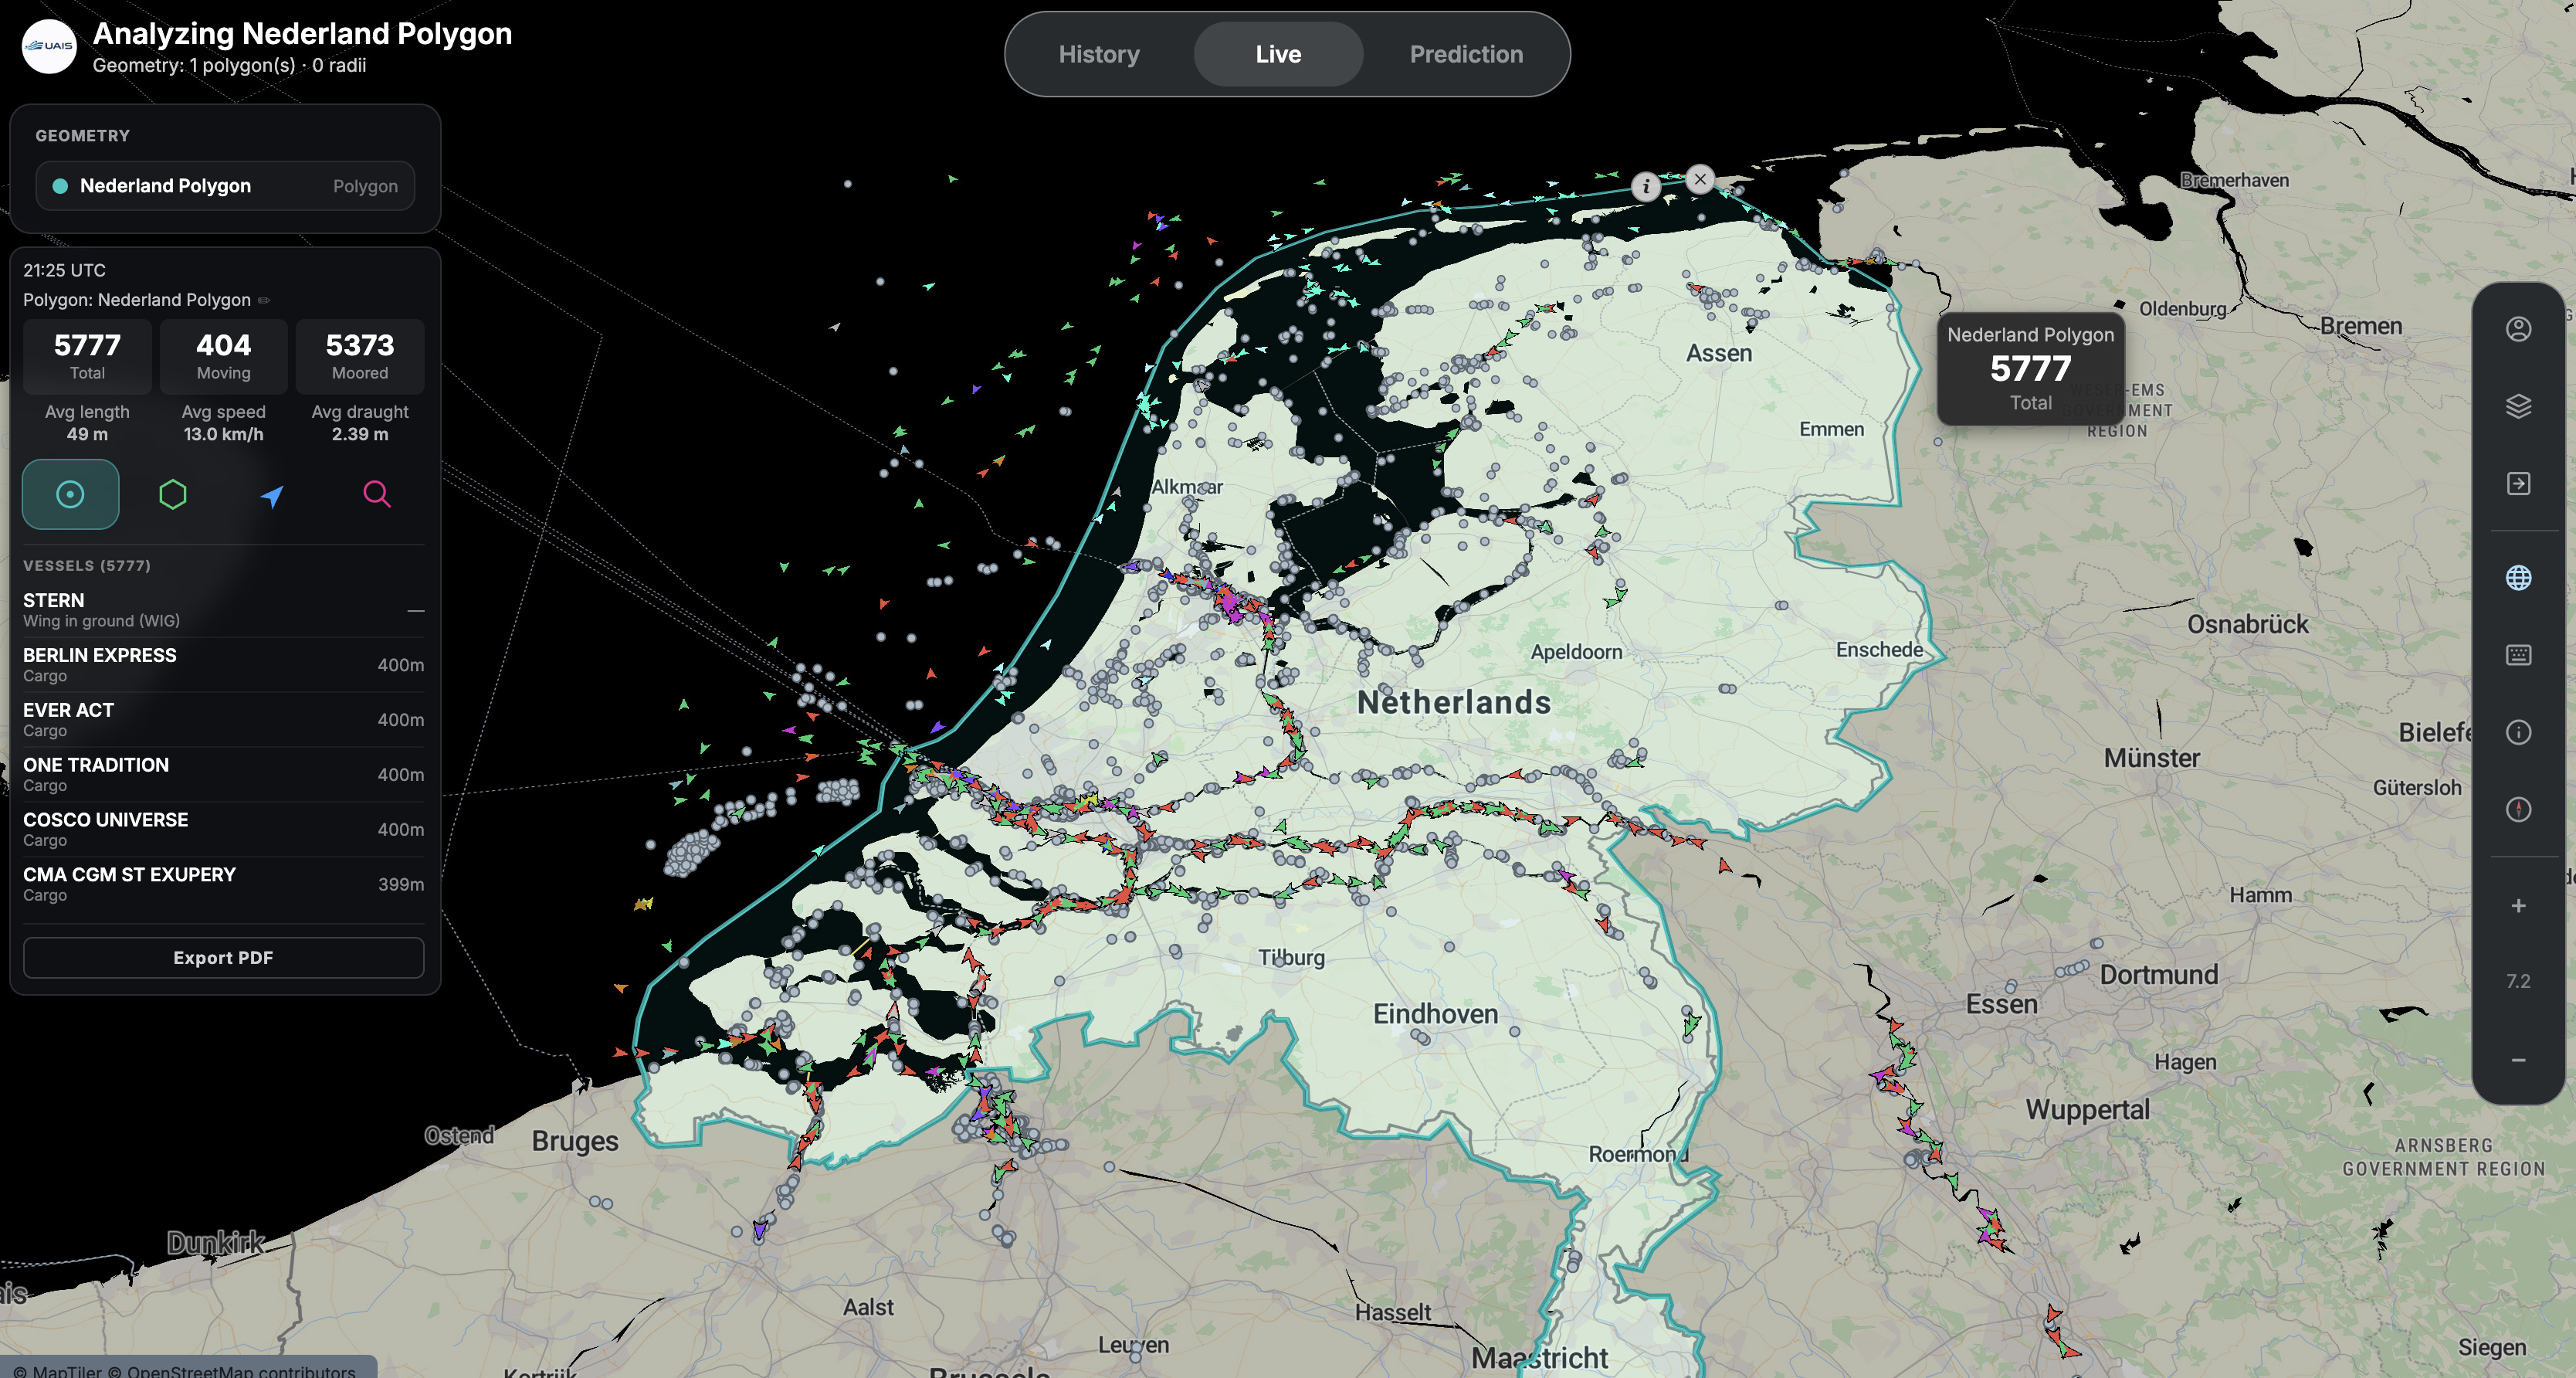Click the GEOMETRY section heading
The width and height of the screenshot is (2576, 1378).
[83, 136]
